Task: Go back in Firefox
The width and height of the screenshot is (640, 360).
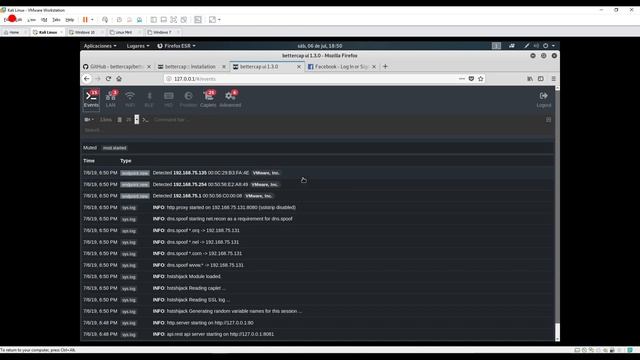Action: [87, 79]
